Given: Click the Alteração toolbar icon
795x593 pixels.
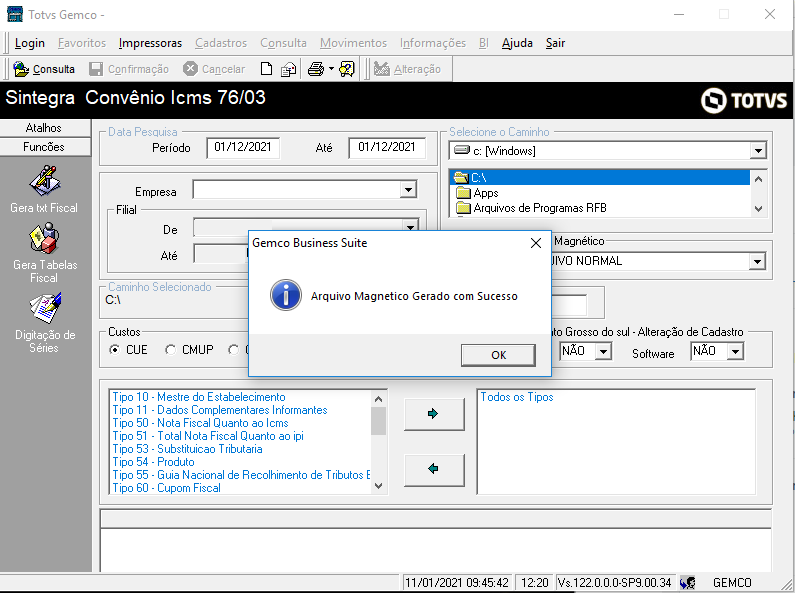Looking at the screenshot, I should [x=381, y=69].
